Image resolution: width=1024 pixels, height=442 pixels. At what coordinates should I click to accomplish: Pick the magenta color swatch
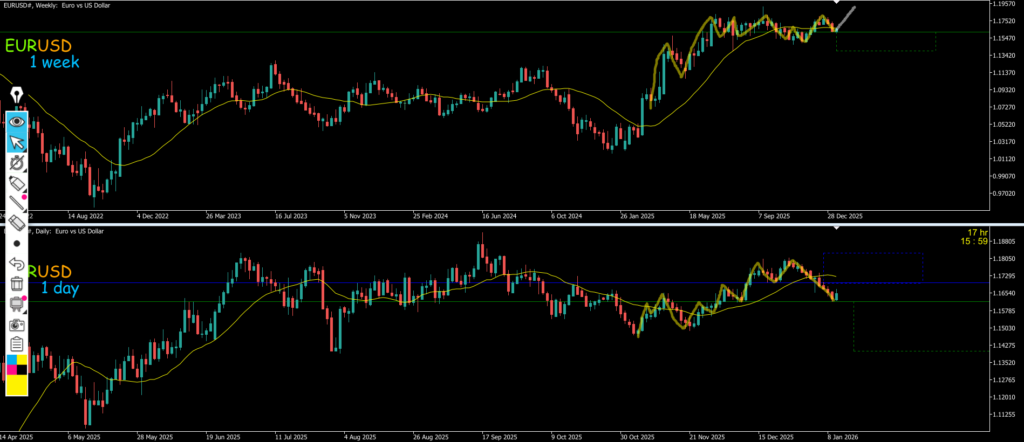click(11, 371)
